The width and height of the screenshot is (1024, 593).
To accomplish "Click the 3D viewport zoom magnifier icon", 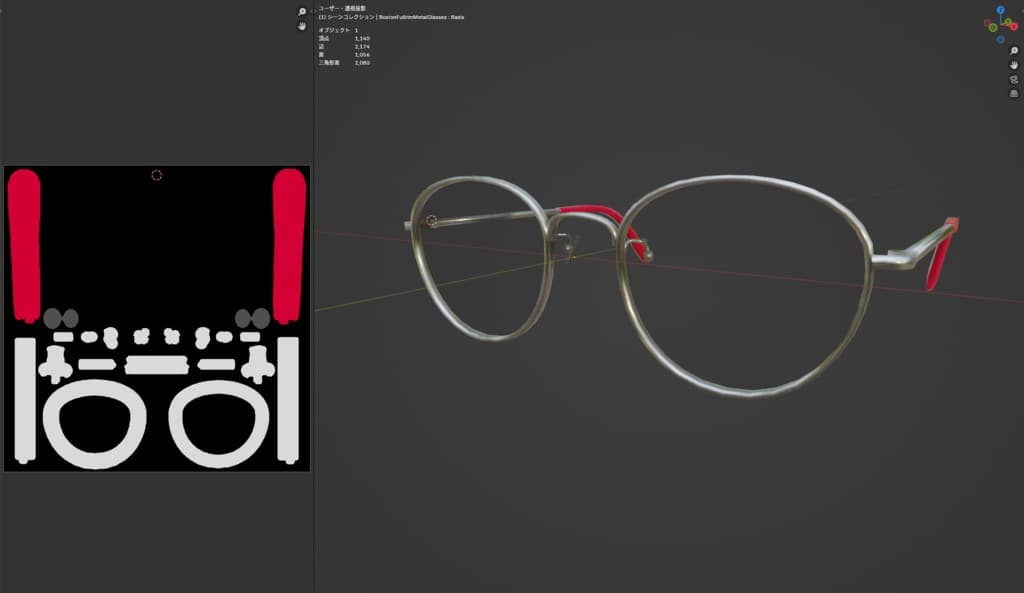I will point(1014,51).
